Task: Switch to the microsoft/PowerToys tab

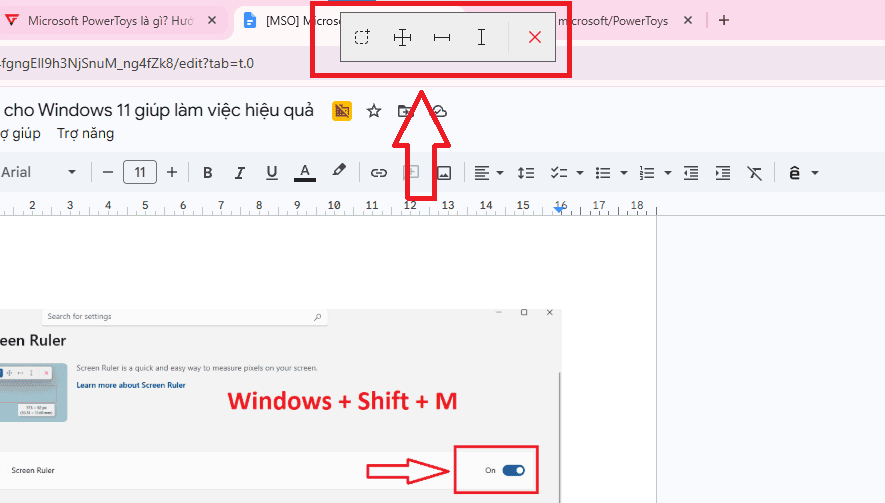Action: [x=612, y=21]
